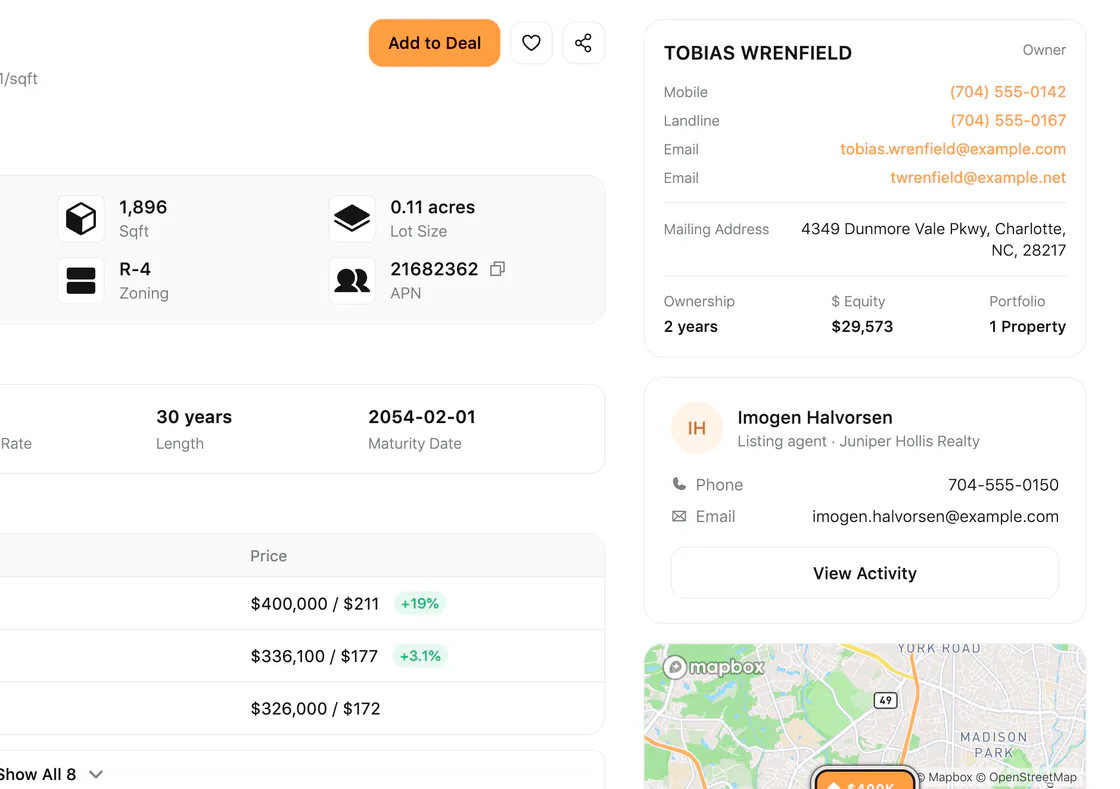
Task: Select the $400,000 / $211 price cell
Action: pos(315,604)
